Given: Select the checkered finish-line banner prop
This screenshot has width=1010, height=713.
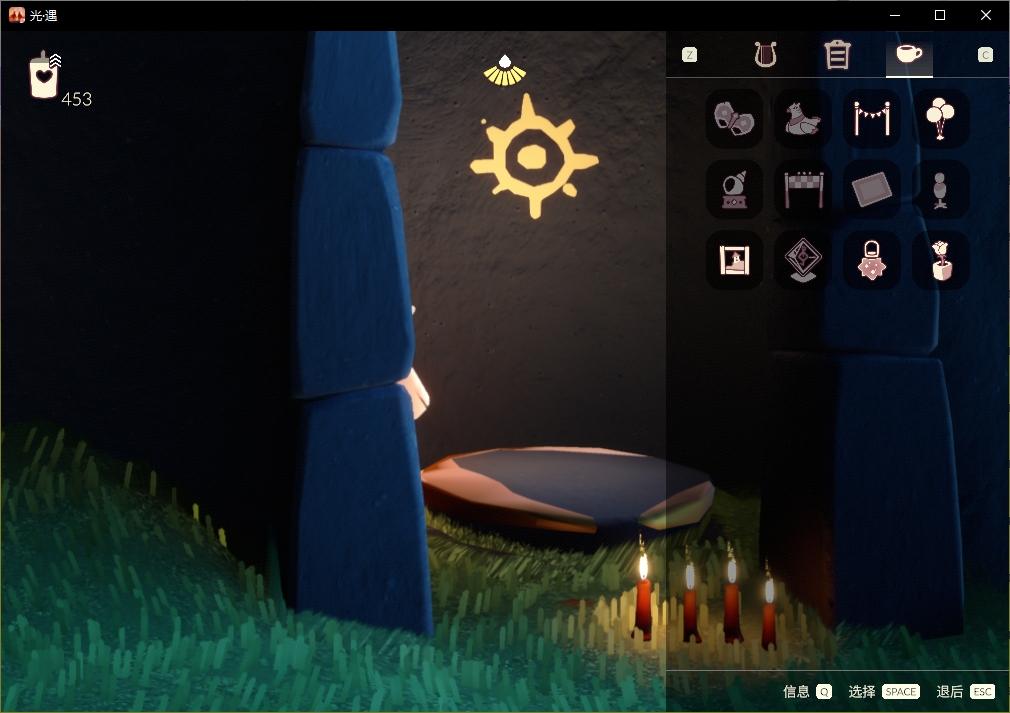Looking at the screenshot, I should coord(803,189).
